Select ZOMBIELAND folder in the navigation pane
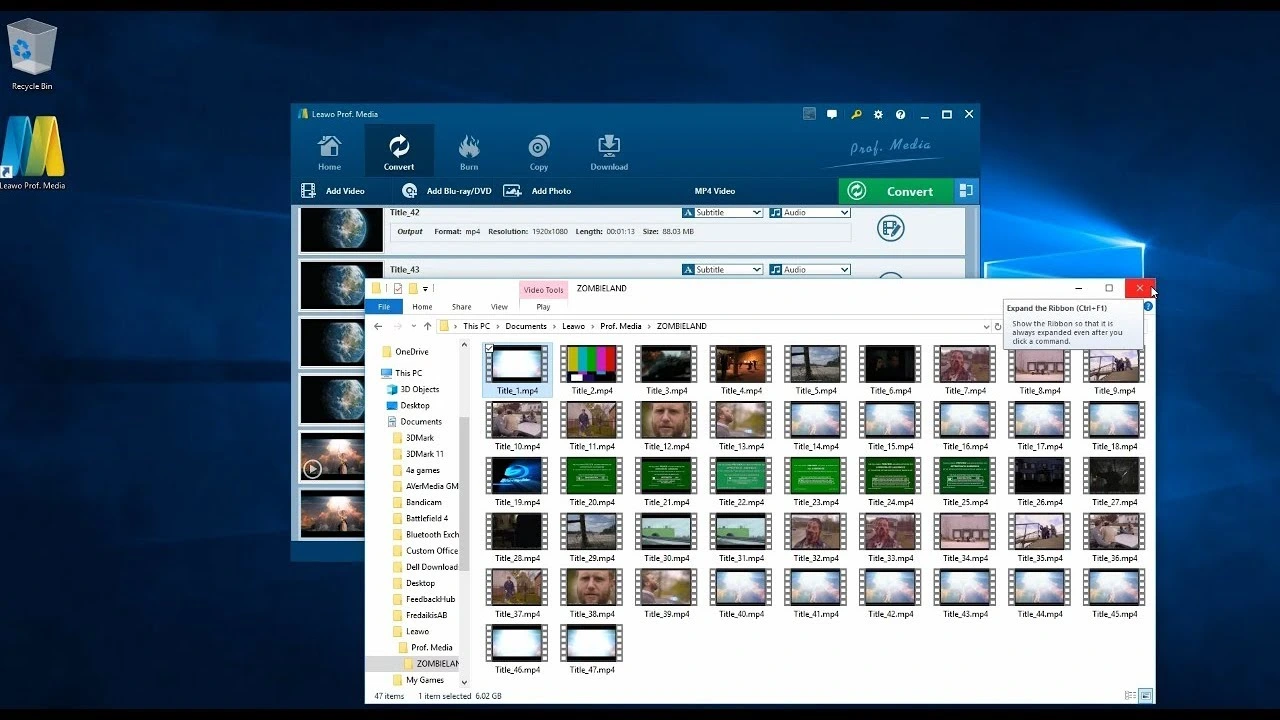 pos(433,663)
